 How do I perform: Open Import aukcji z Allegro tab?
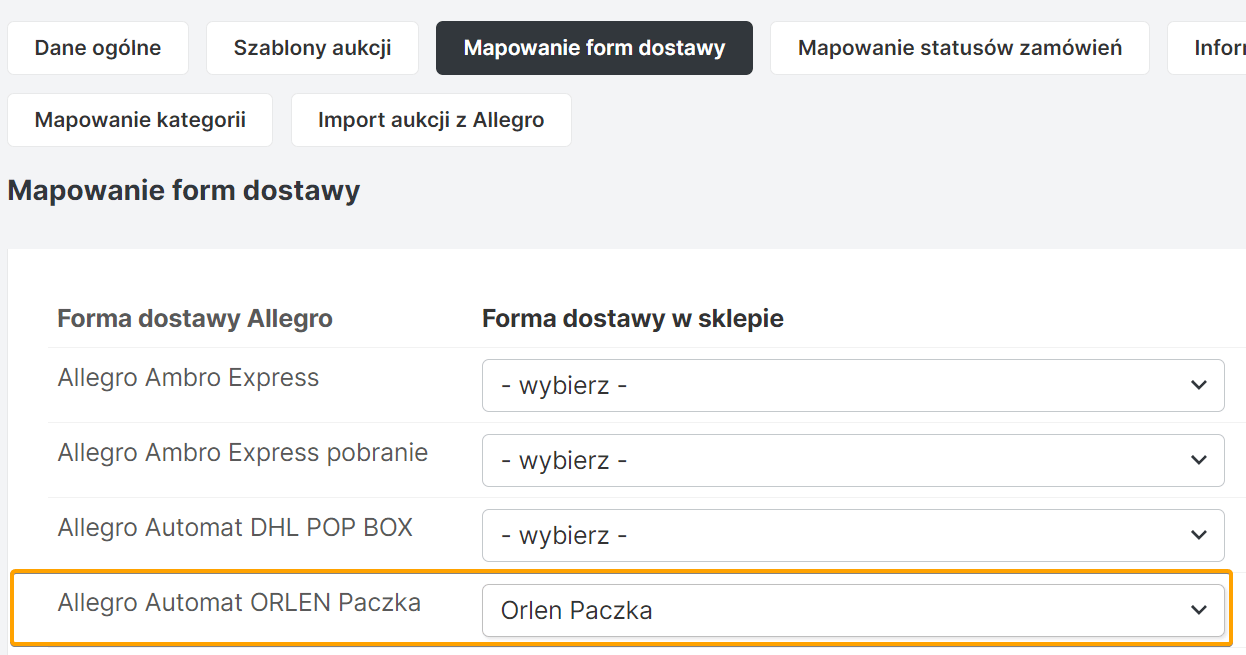(x=431, y=120)
